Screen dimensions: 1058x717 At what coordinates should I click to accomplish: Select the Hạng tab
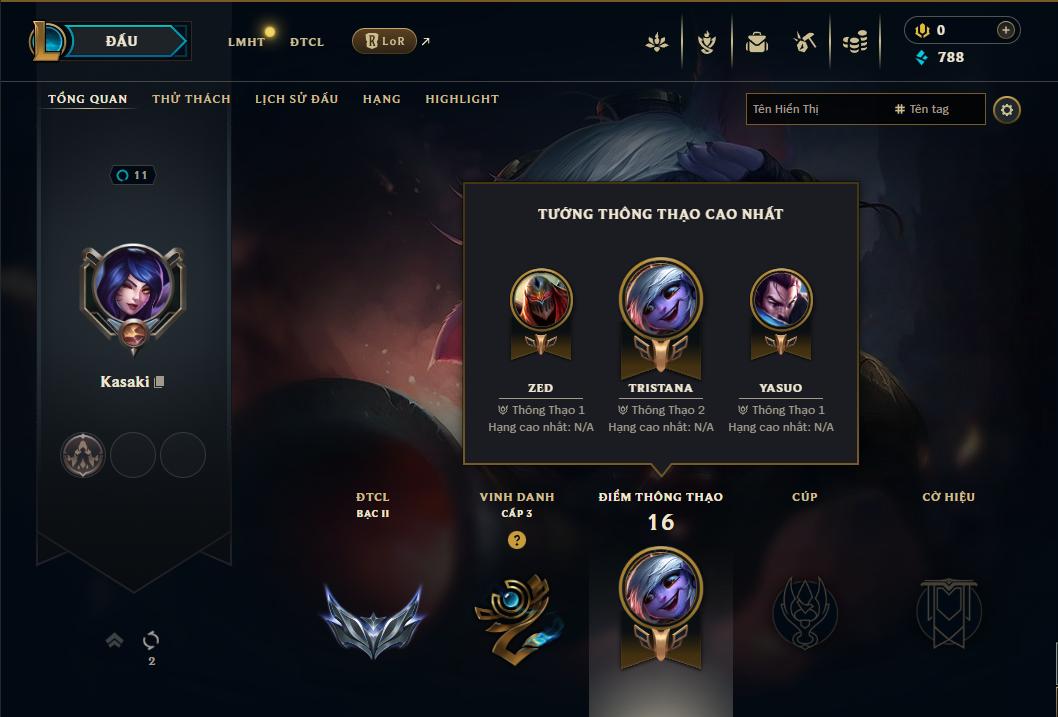click(381, 99)
